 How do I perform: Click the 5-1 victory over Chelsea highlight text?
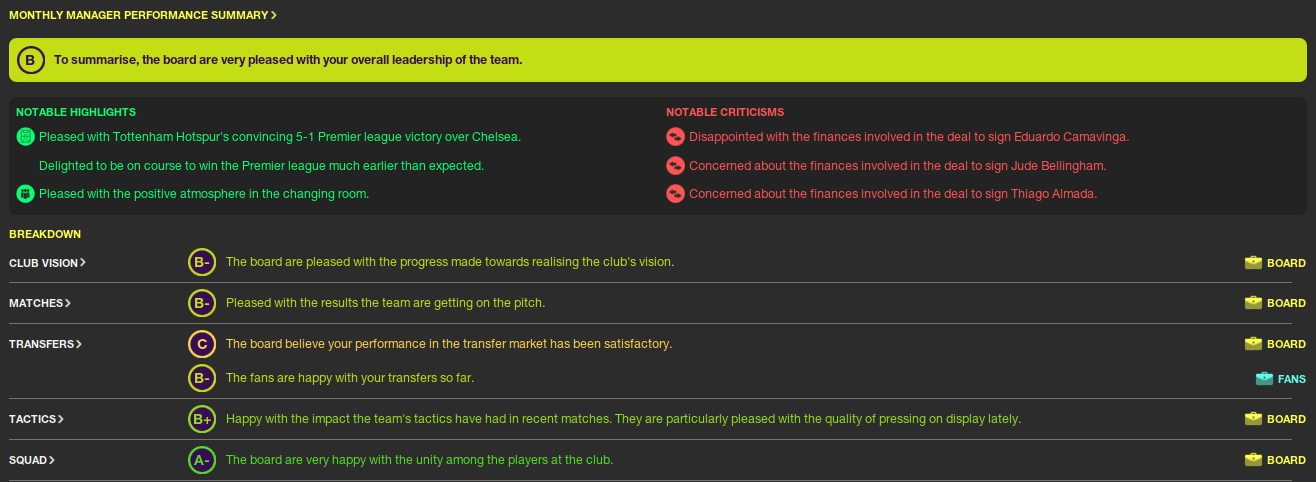coord(280,137)
